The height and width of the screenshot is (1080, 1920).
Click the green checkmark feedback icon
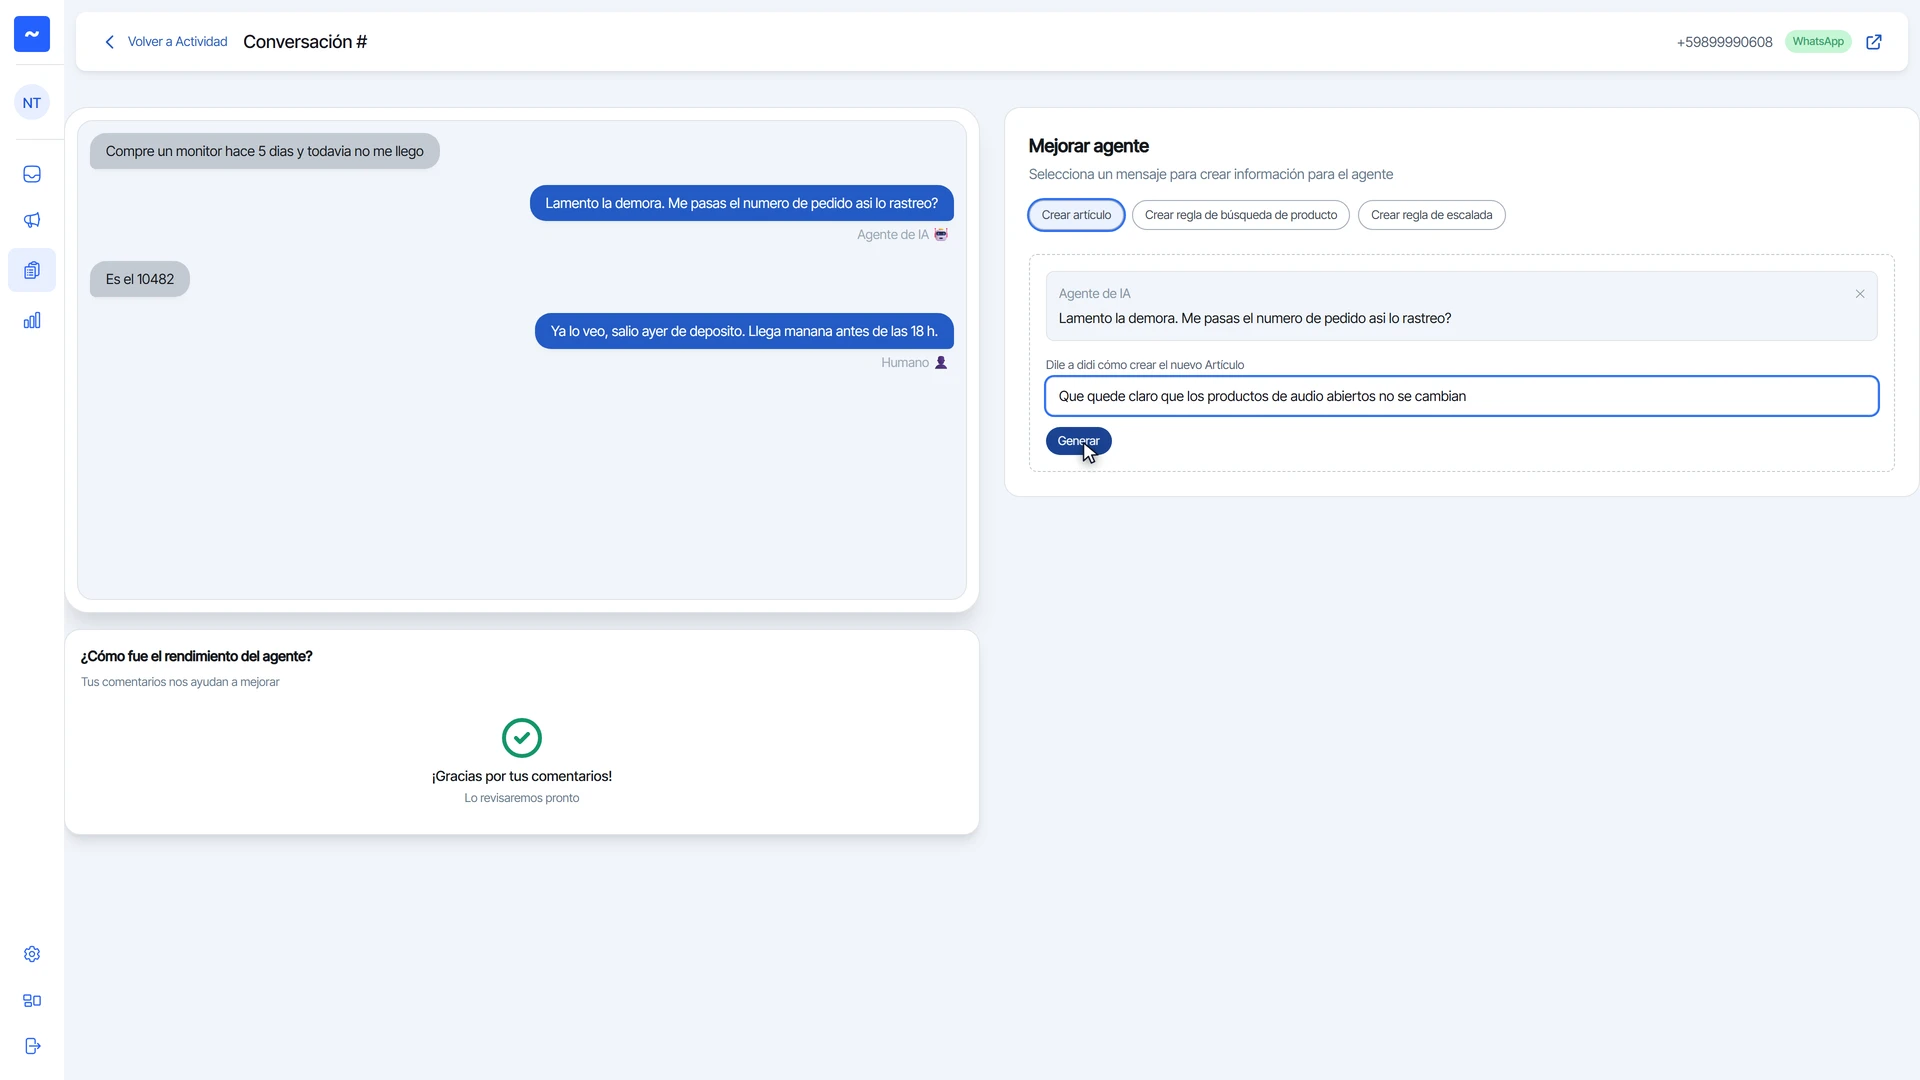click(522, 738)
